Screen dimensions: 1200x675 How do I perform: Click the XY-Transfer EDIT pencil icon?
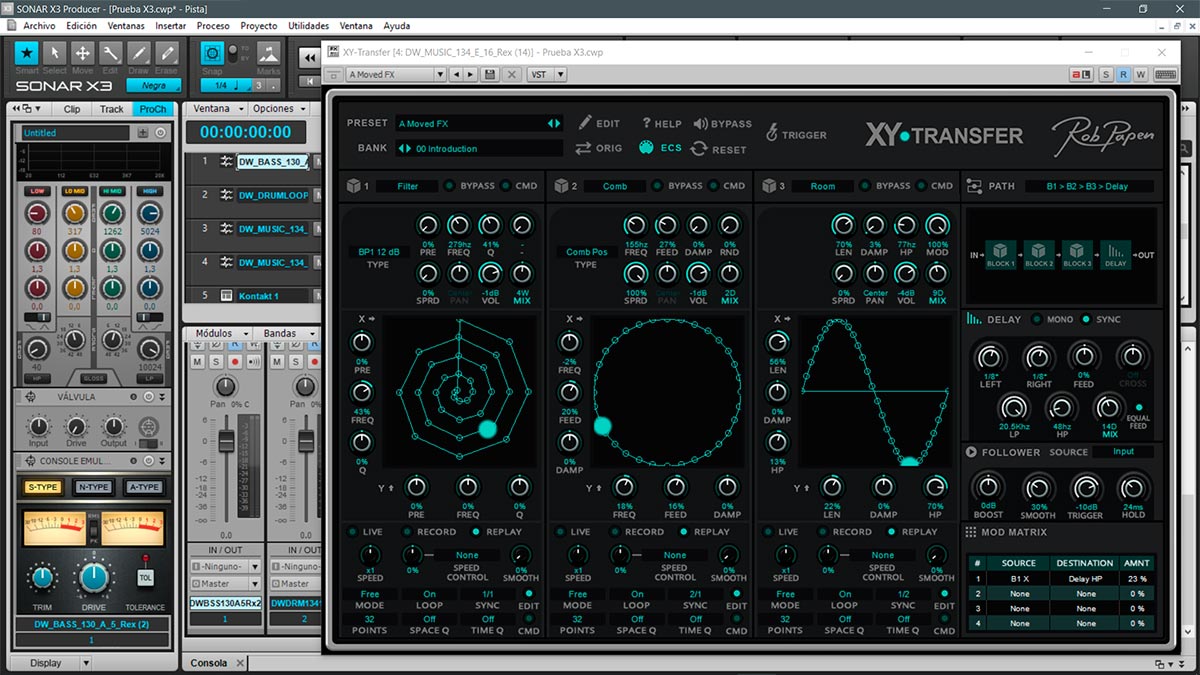[585, 123]
